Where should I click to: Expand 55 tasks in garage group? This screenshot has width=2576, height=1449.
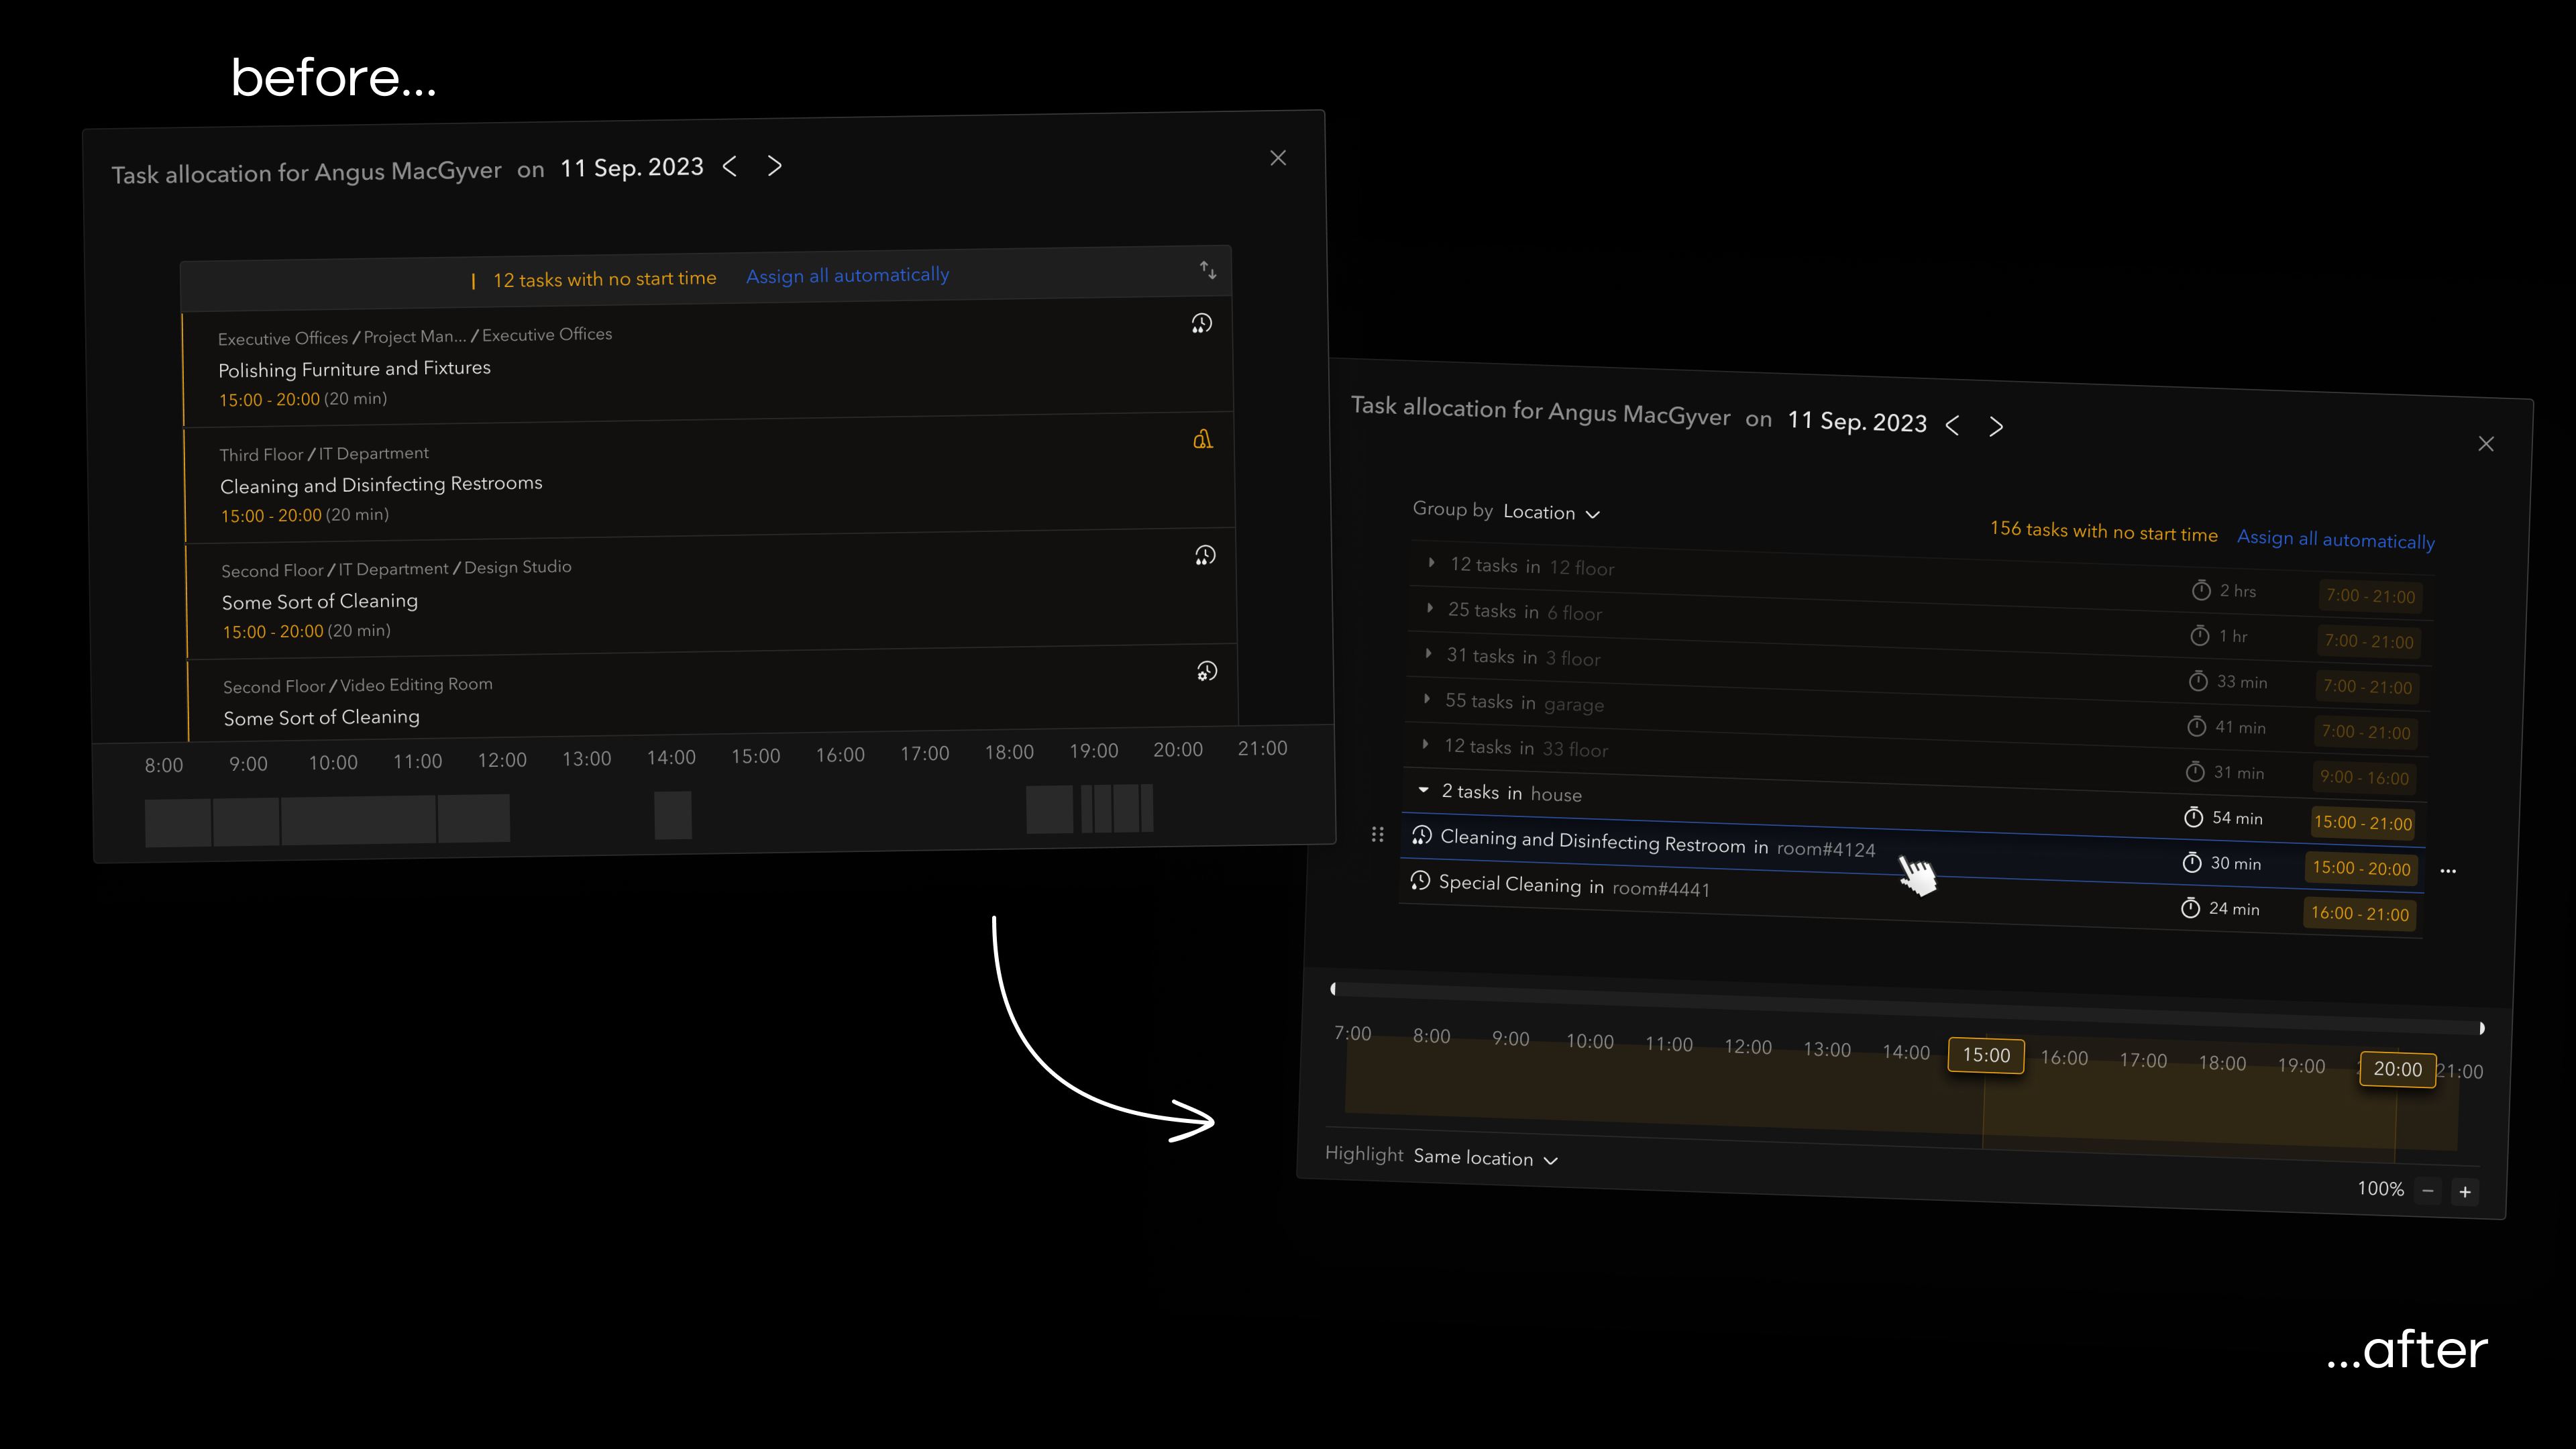[1427, 699]
